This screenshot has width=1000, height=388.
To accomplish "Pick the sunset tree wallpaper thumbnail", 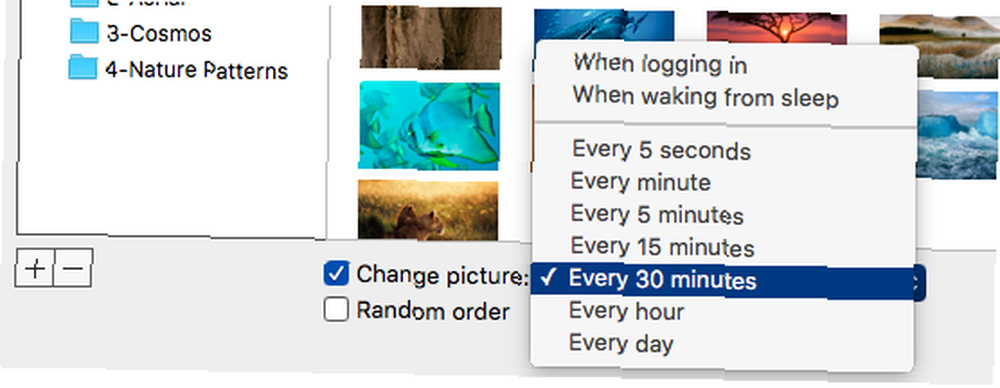I will click(x=777, y=27).
